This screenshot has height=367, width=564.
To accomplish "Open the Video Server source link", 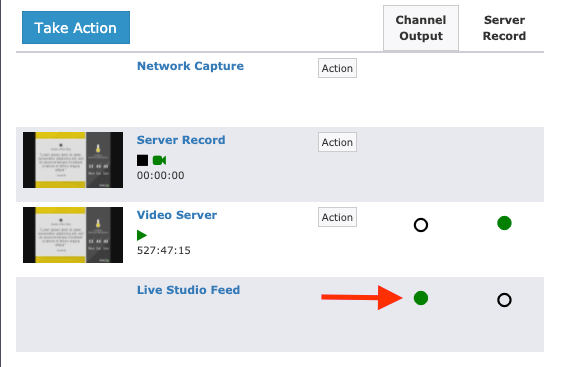I will click(x=177, y=215).
